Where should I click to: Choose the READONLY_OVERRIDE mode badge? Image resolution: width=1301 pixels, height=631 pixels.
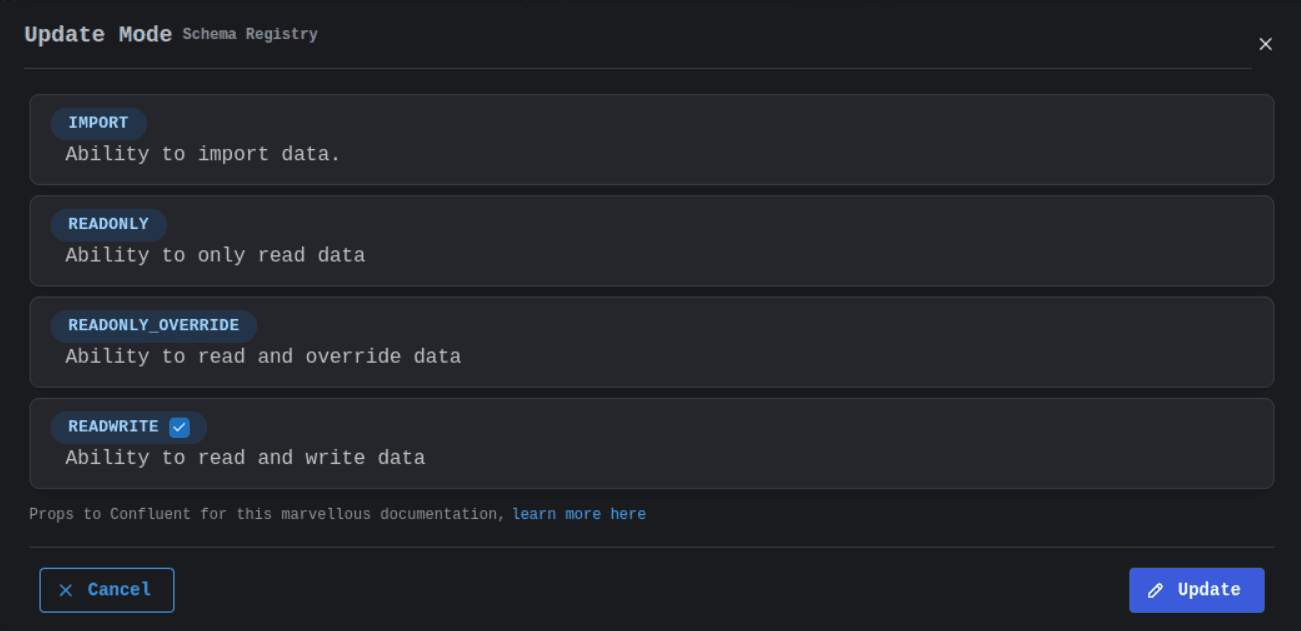pyautogui.click(x=153, y=325)
